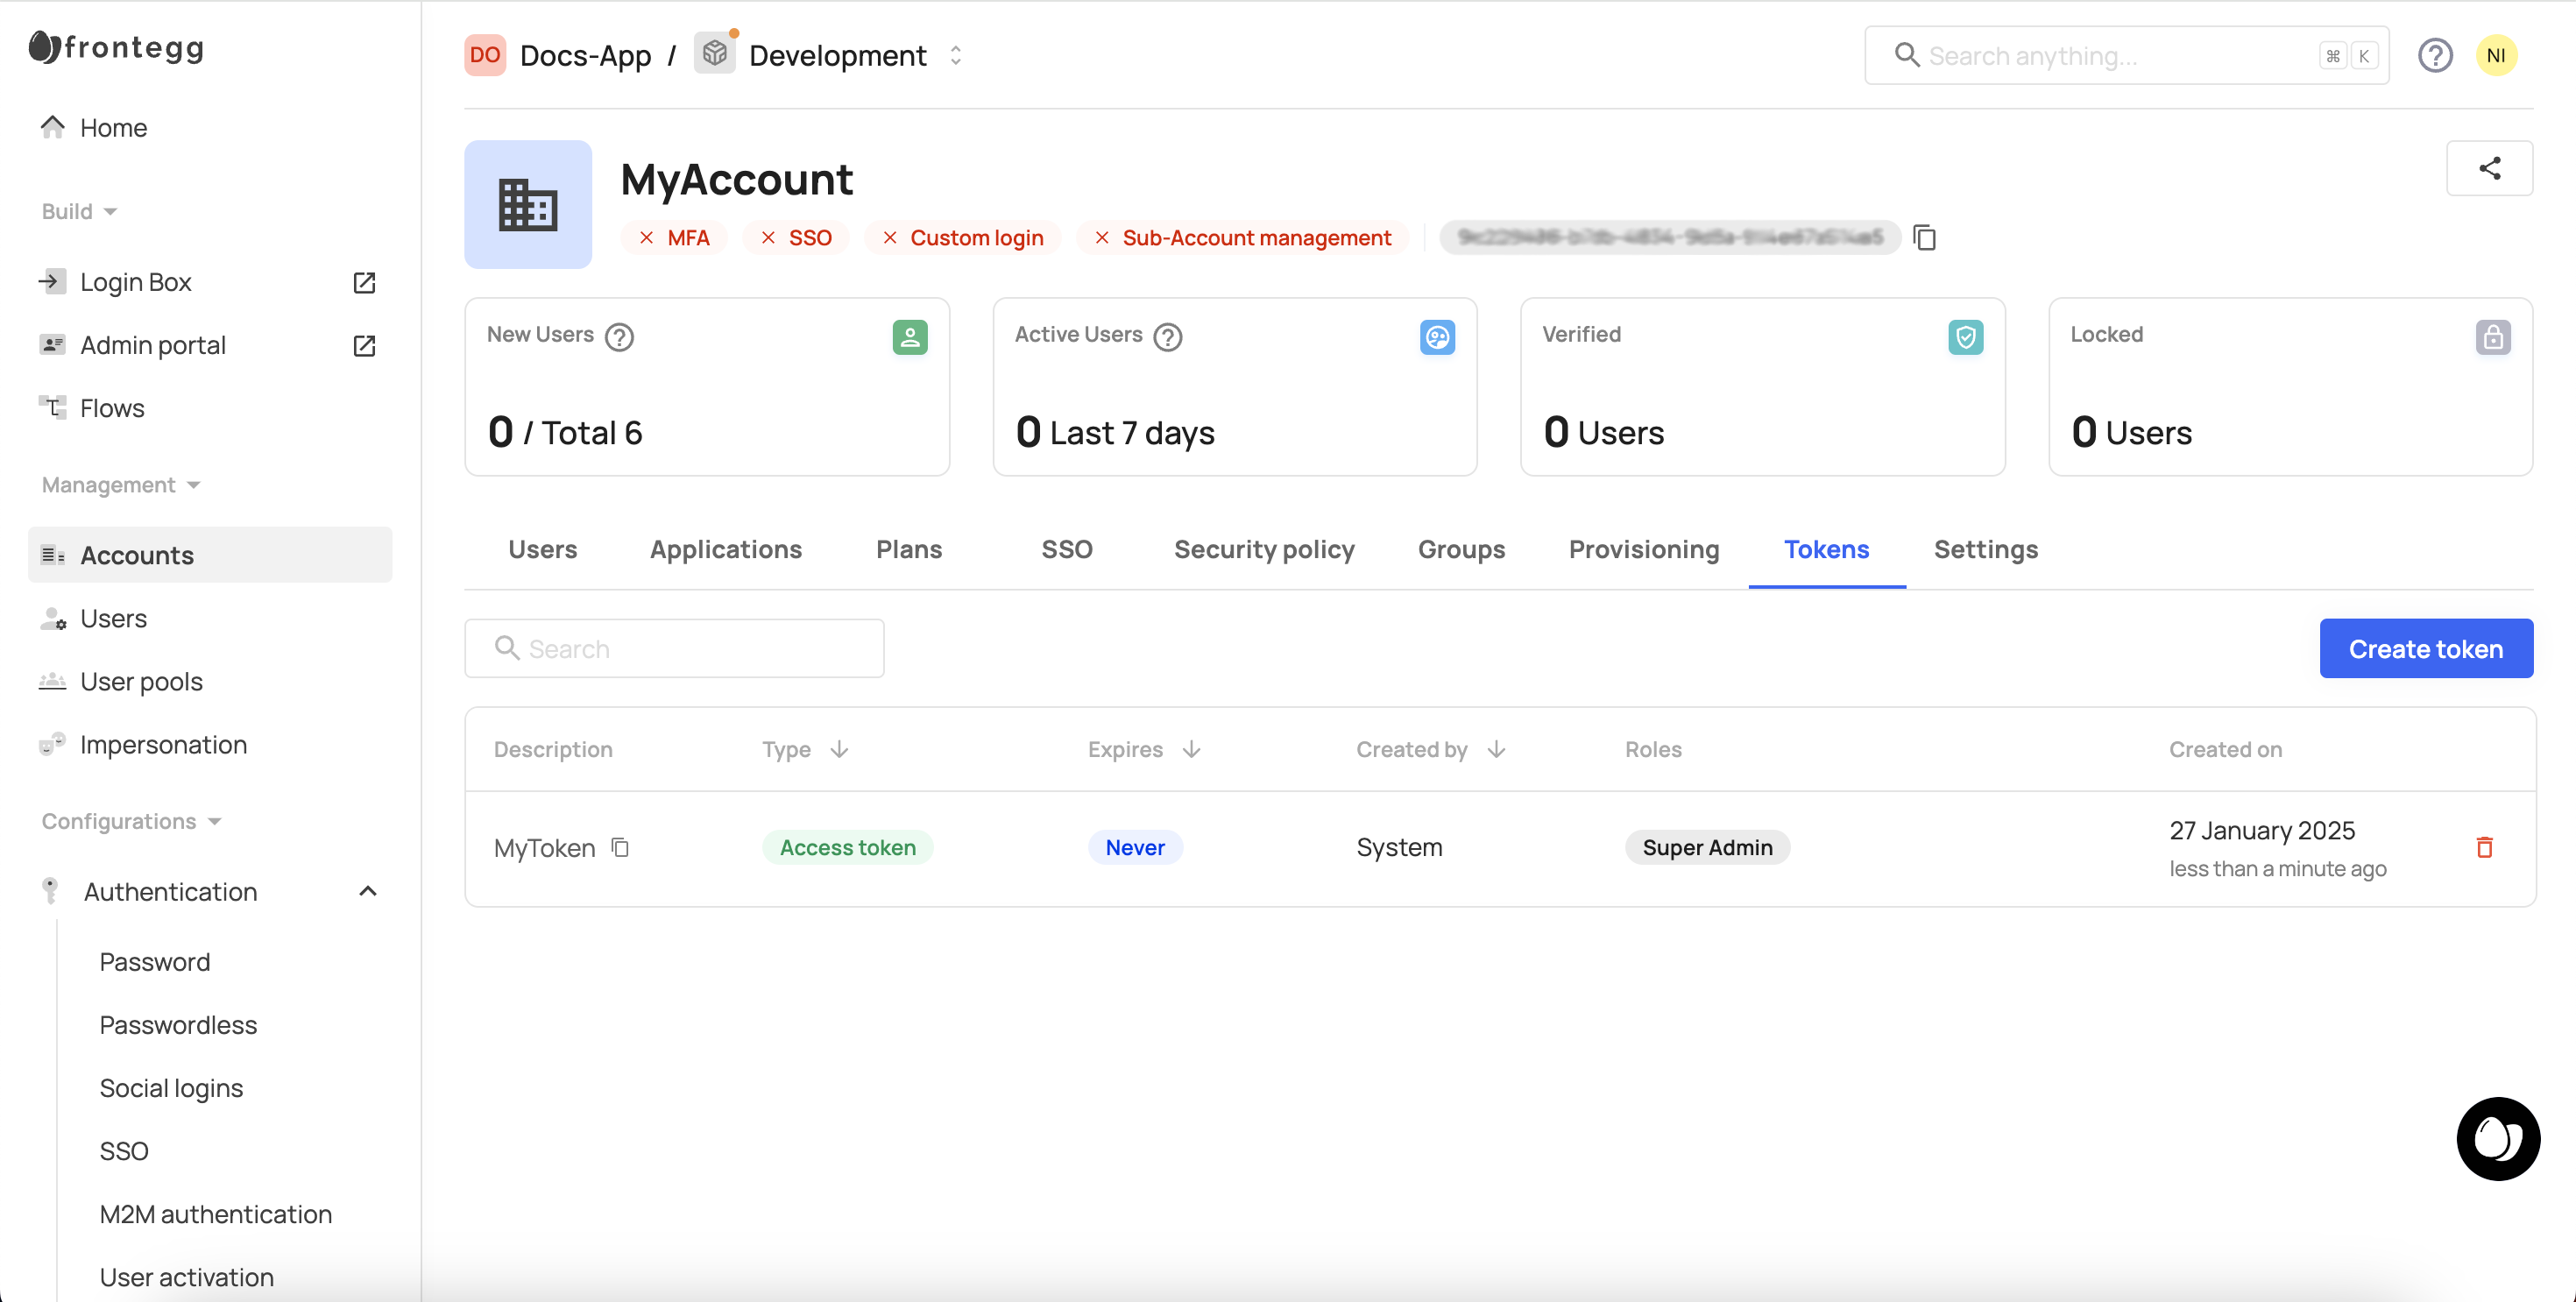2576x1302 pixels.
Task: Collapse the Build section
Action: click(110, 212)
